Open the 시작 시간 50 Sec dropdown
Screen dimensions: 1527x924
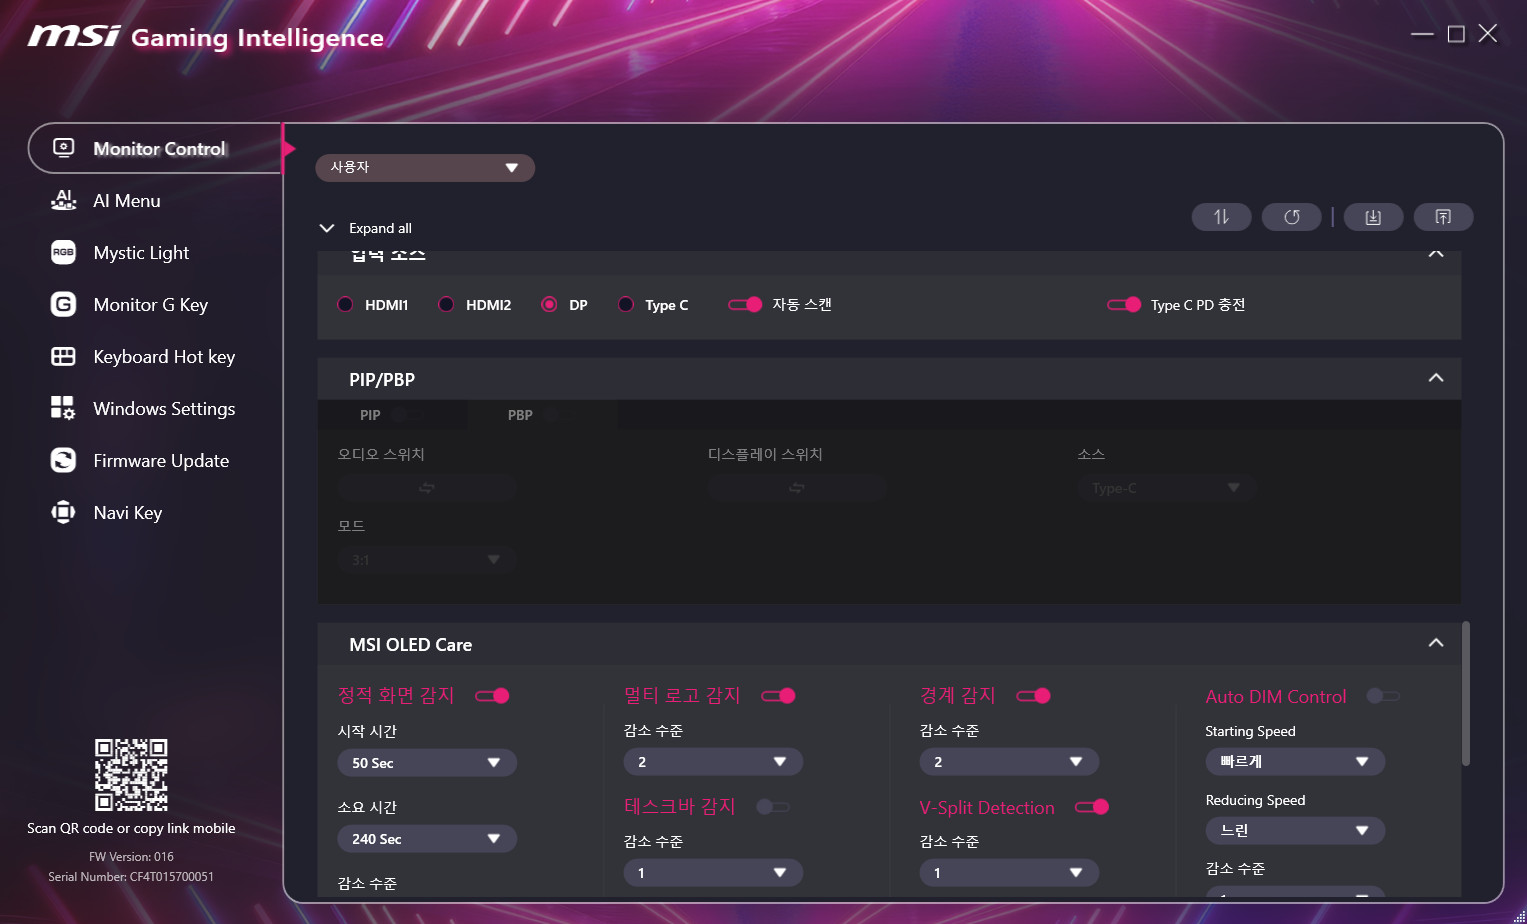click(x=427, y=763)
